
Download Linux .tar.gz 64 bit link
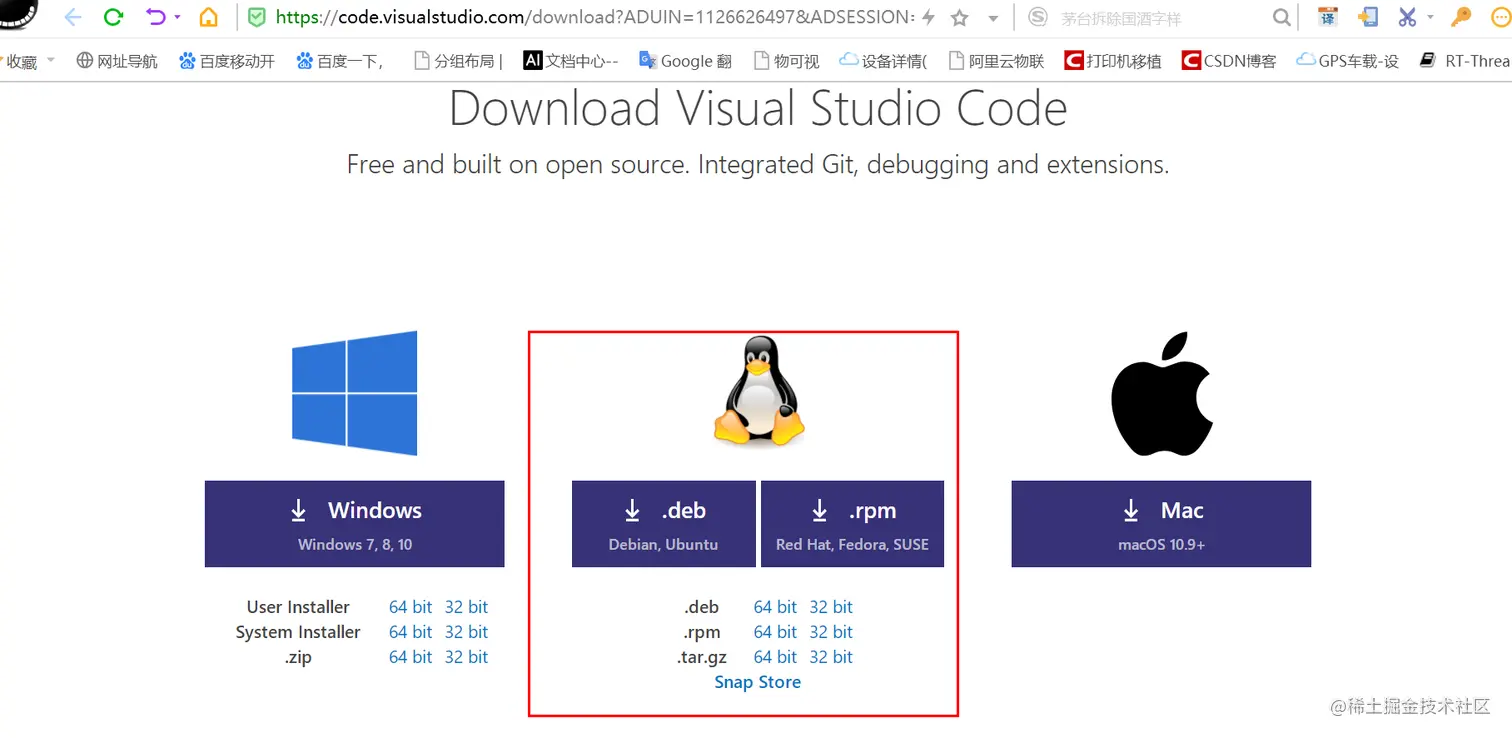775,657
